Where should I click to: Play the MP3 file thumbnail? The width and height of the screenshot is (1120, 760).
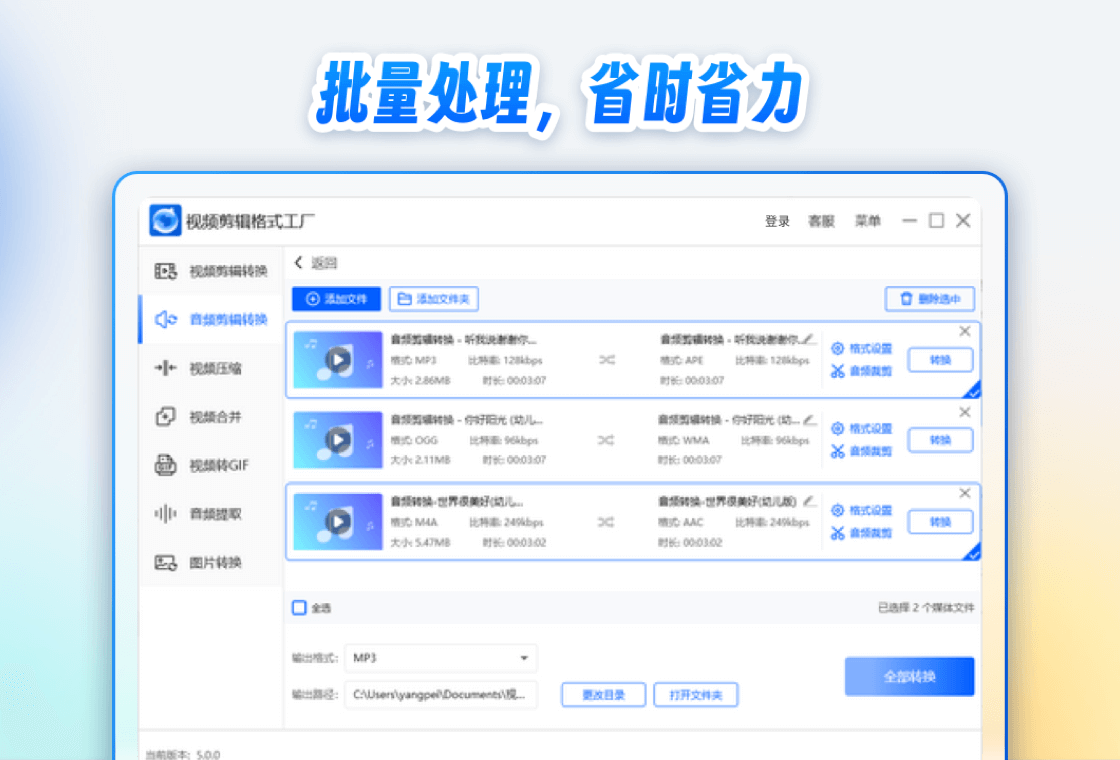[x=338, y=359]
